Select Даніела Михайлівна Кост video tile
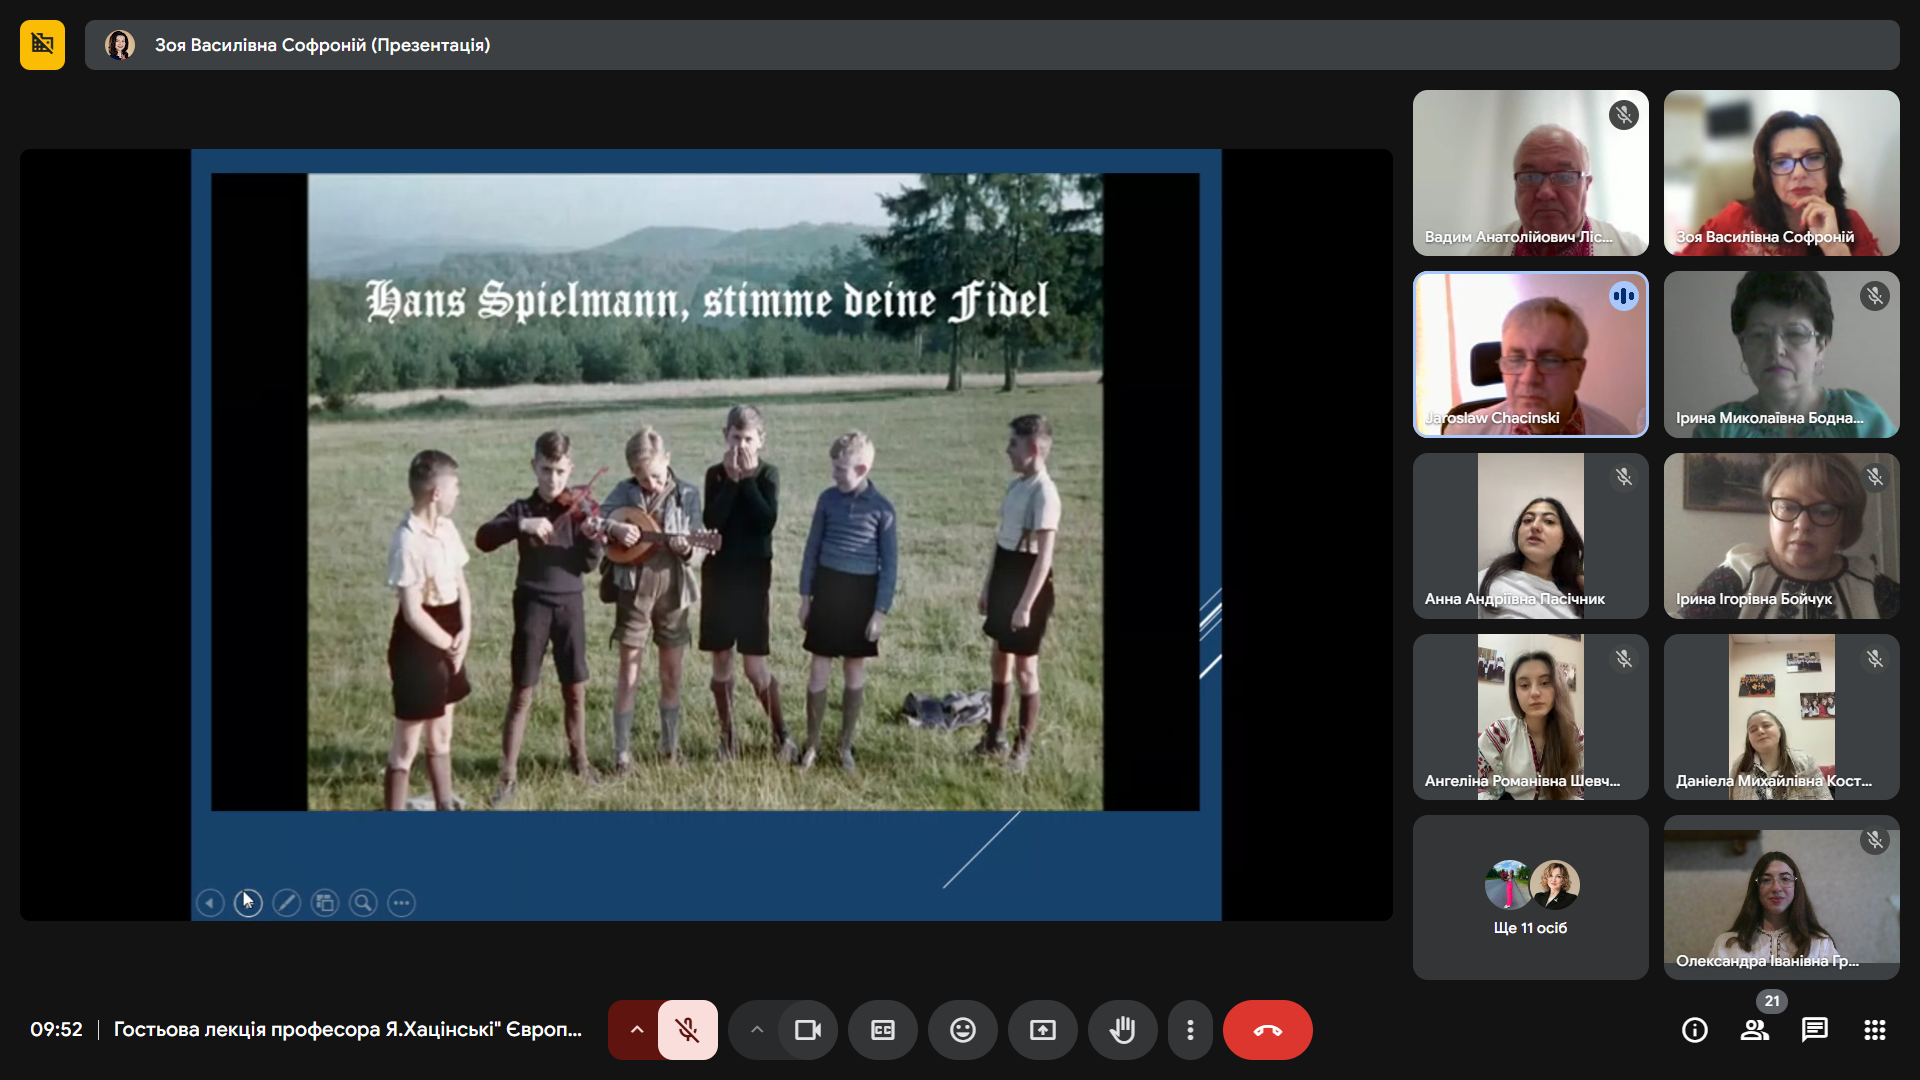The width and height of the screenshot is (1920, 1080). pyautogui.click(x=1782, y=717)
